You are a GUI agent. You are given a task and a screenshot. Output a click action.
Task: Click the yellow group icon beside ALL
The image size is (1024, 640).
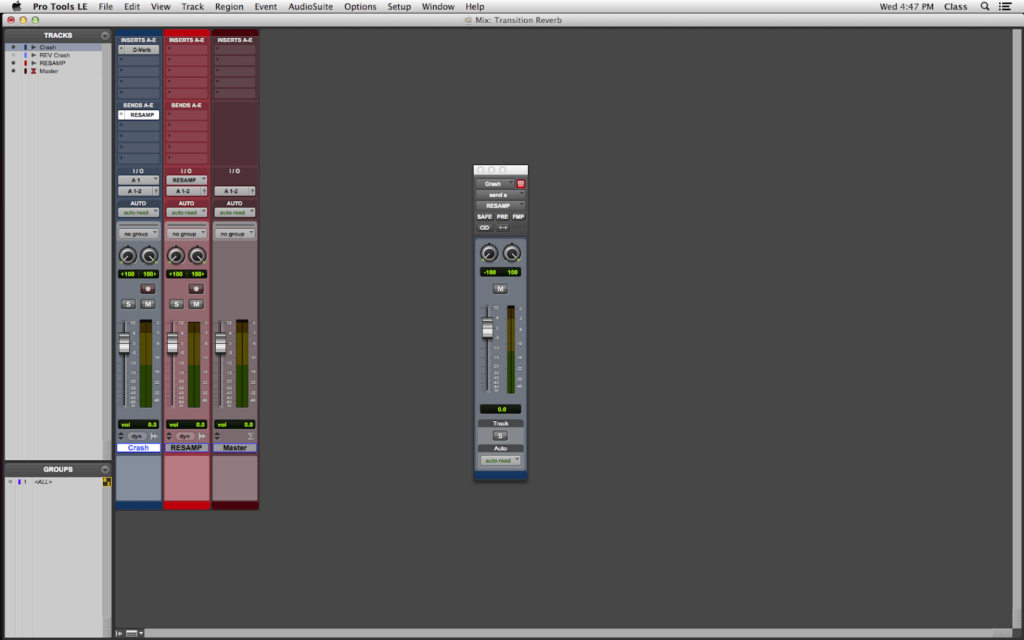[x=107, y=482]
